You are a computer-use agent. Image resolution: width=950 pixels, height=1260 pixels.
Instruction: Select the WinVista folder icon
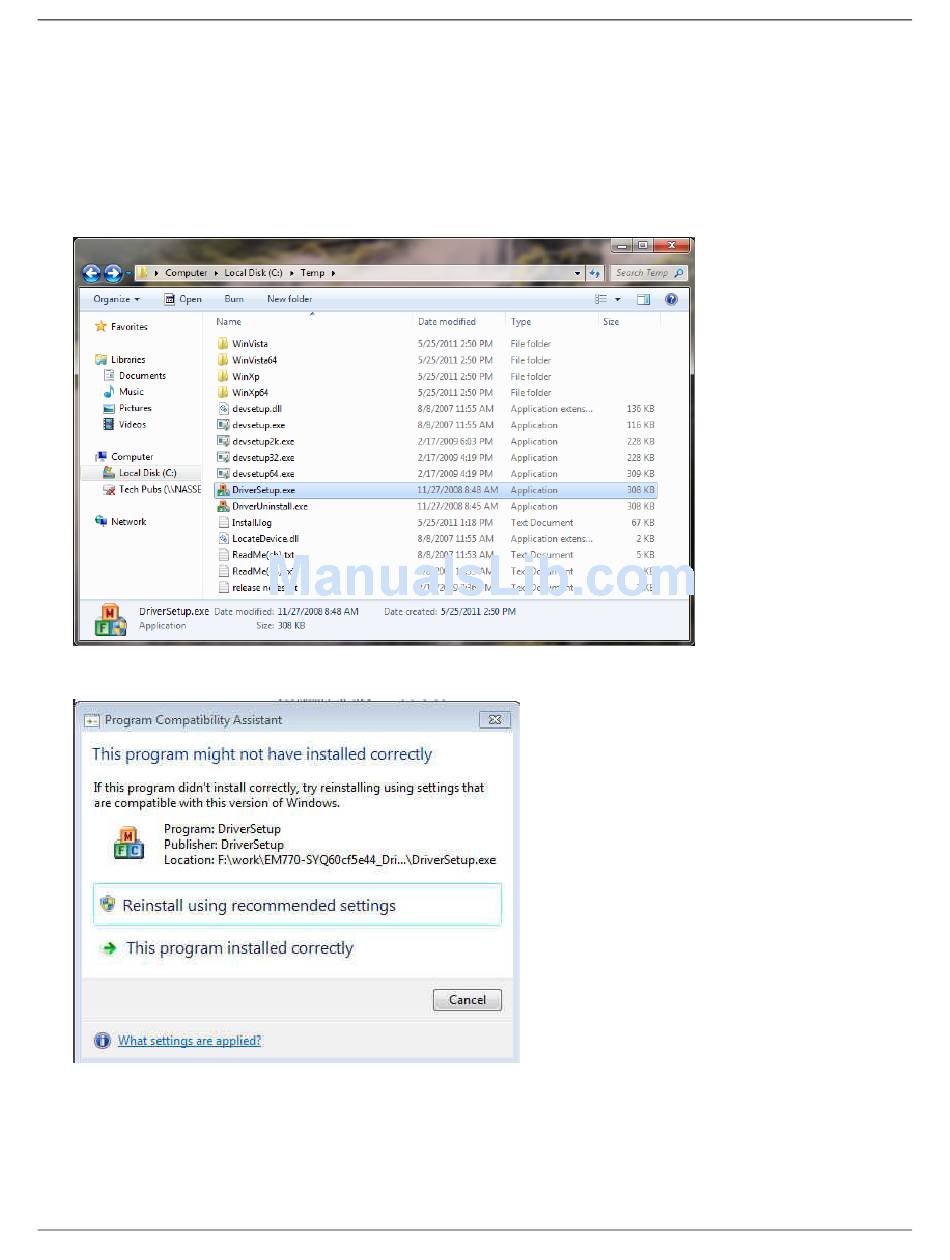point(223,344)
